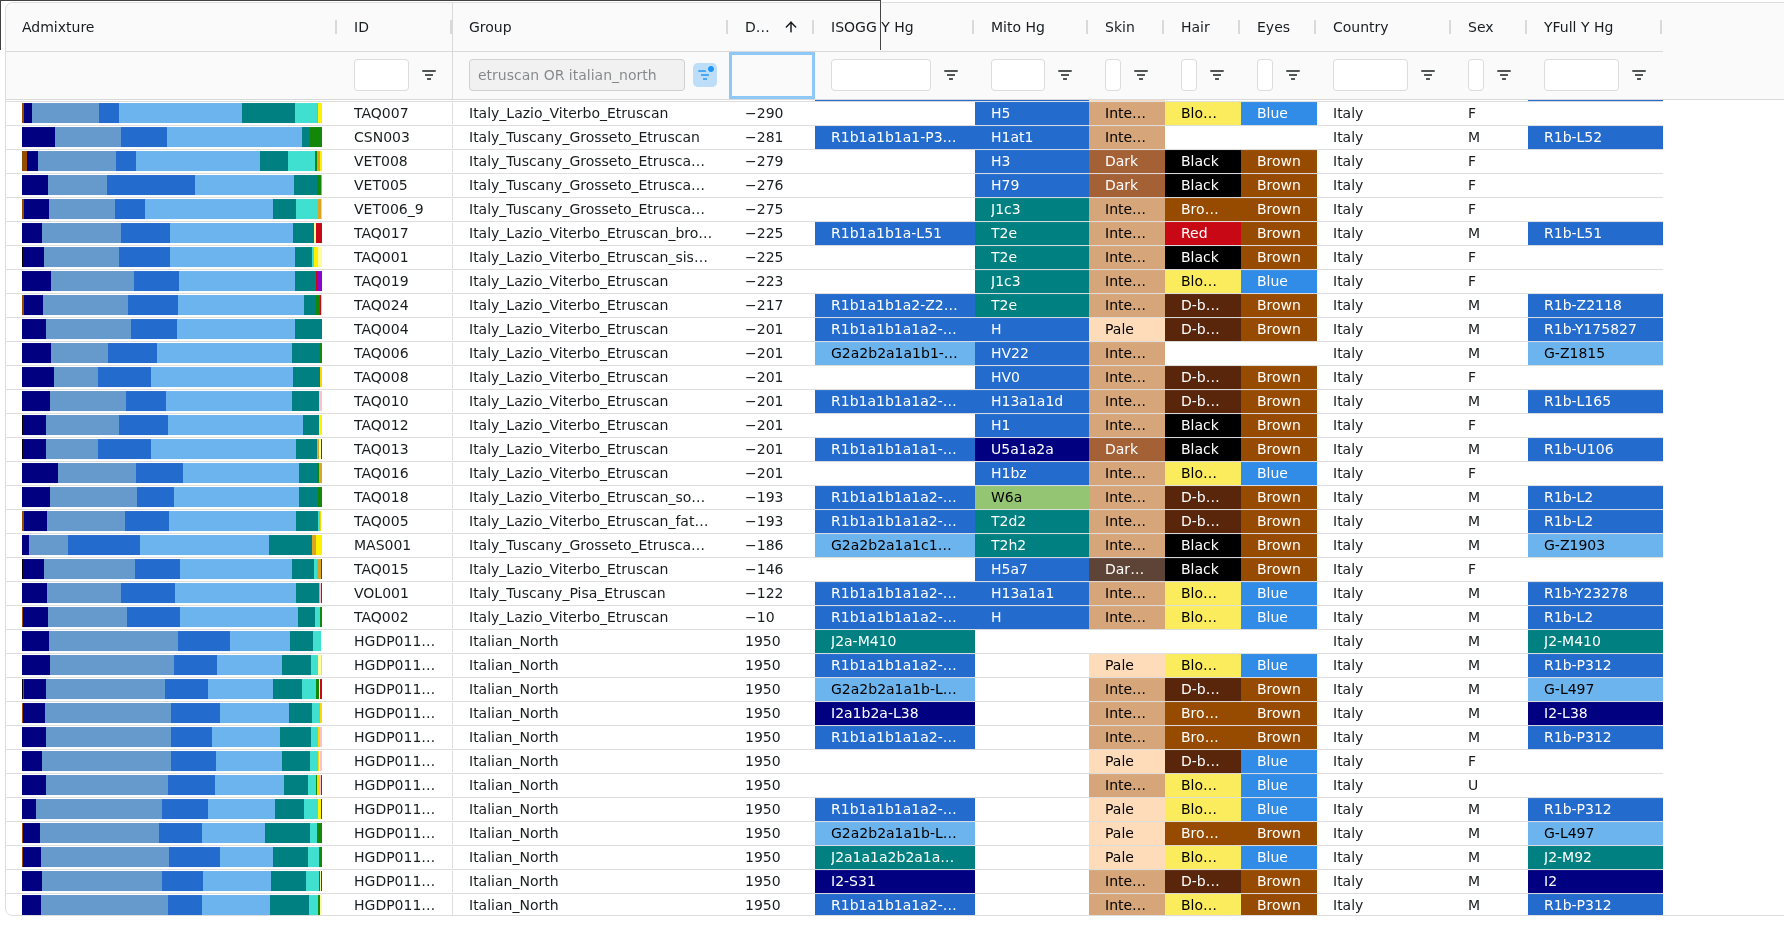
Task: Open the Sex column filter icon
Action: tap(1504, 75)
